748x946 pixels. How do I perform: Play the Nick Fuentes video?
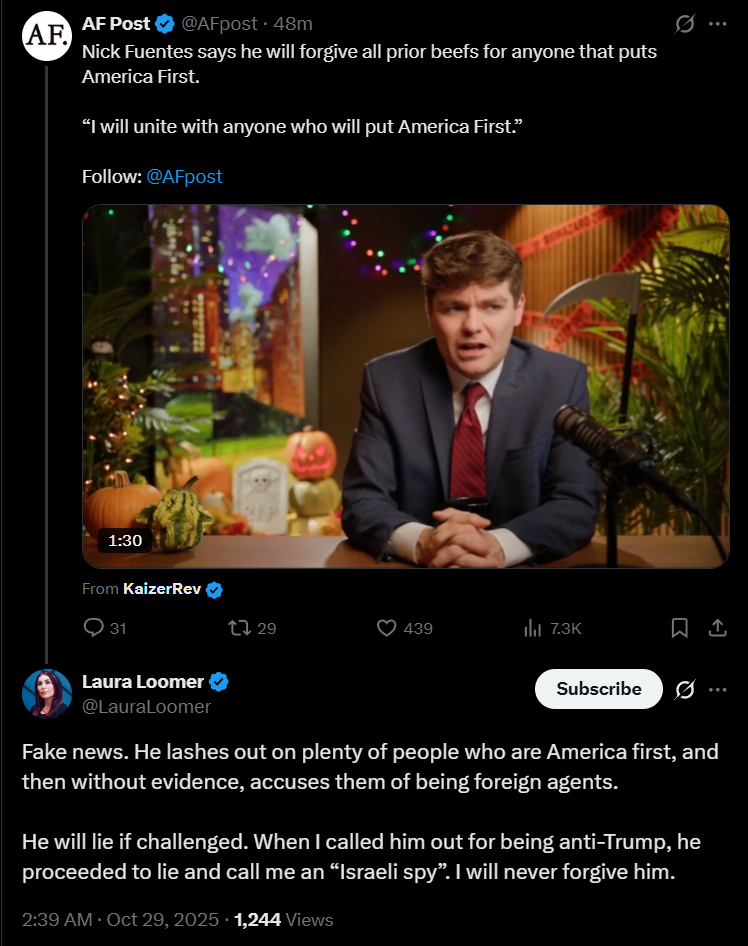pyautogui.click(x=405, y=386)
